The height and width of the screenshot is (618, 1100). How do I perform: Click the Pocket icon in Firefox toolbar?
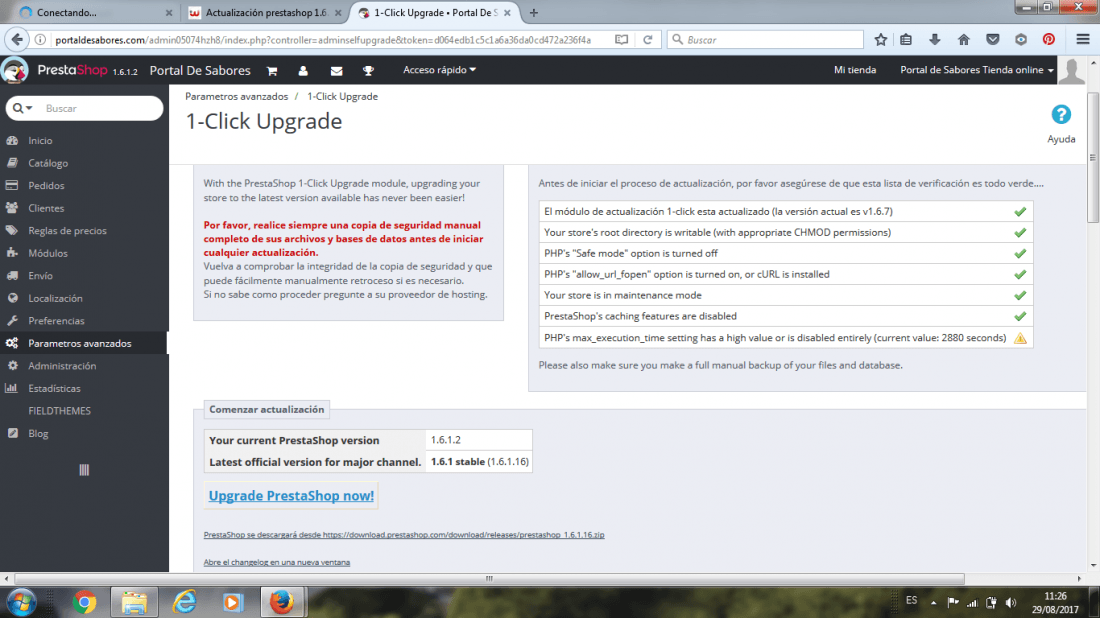pos(992,40)
